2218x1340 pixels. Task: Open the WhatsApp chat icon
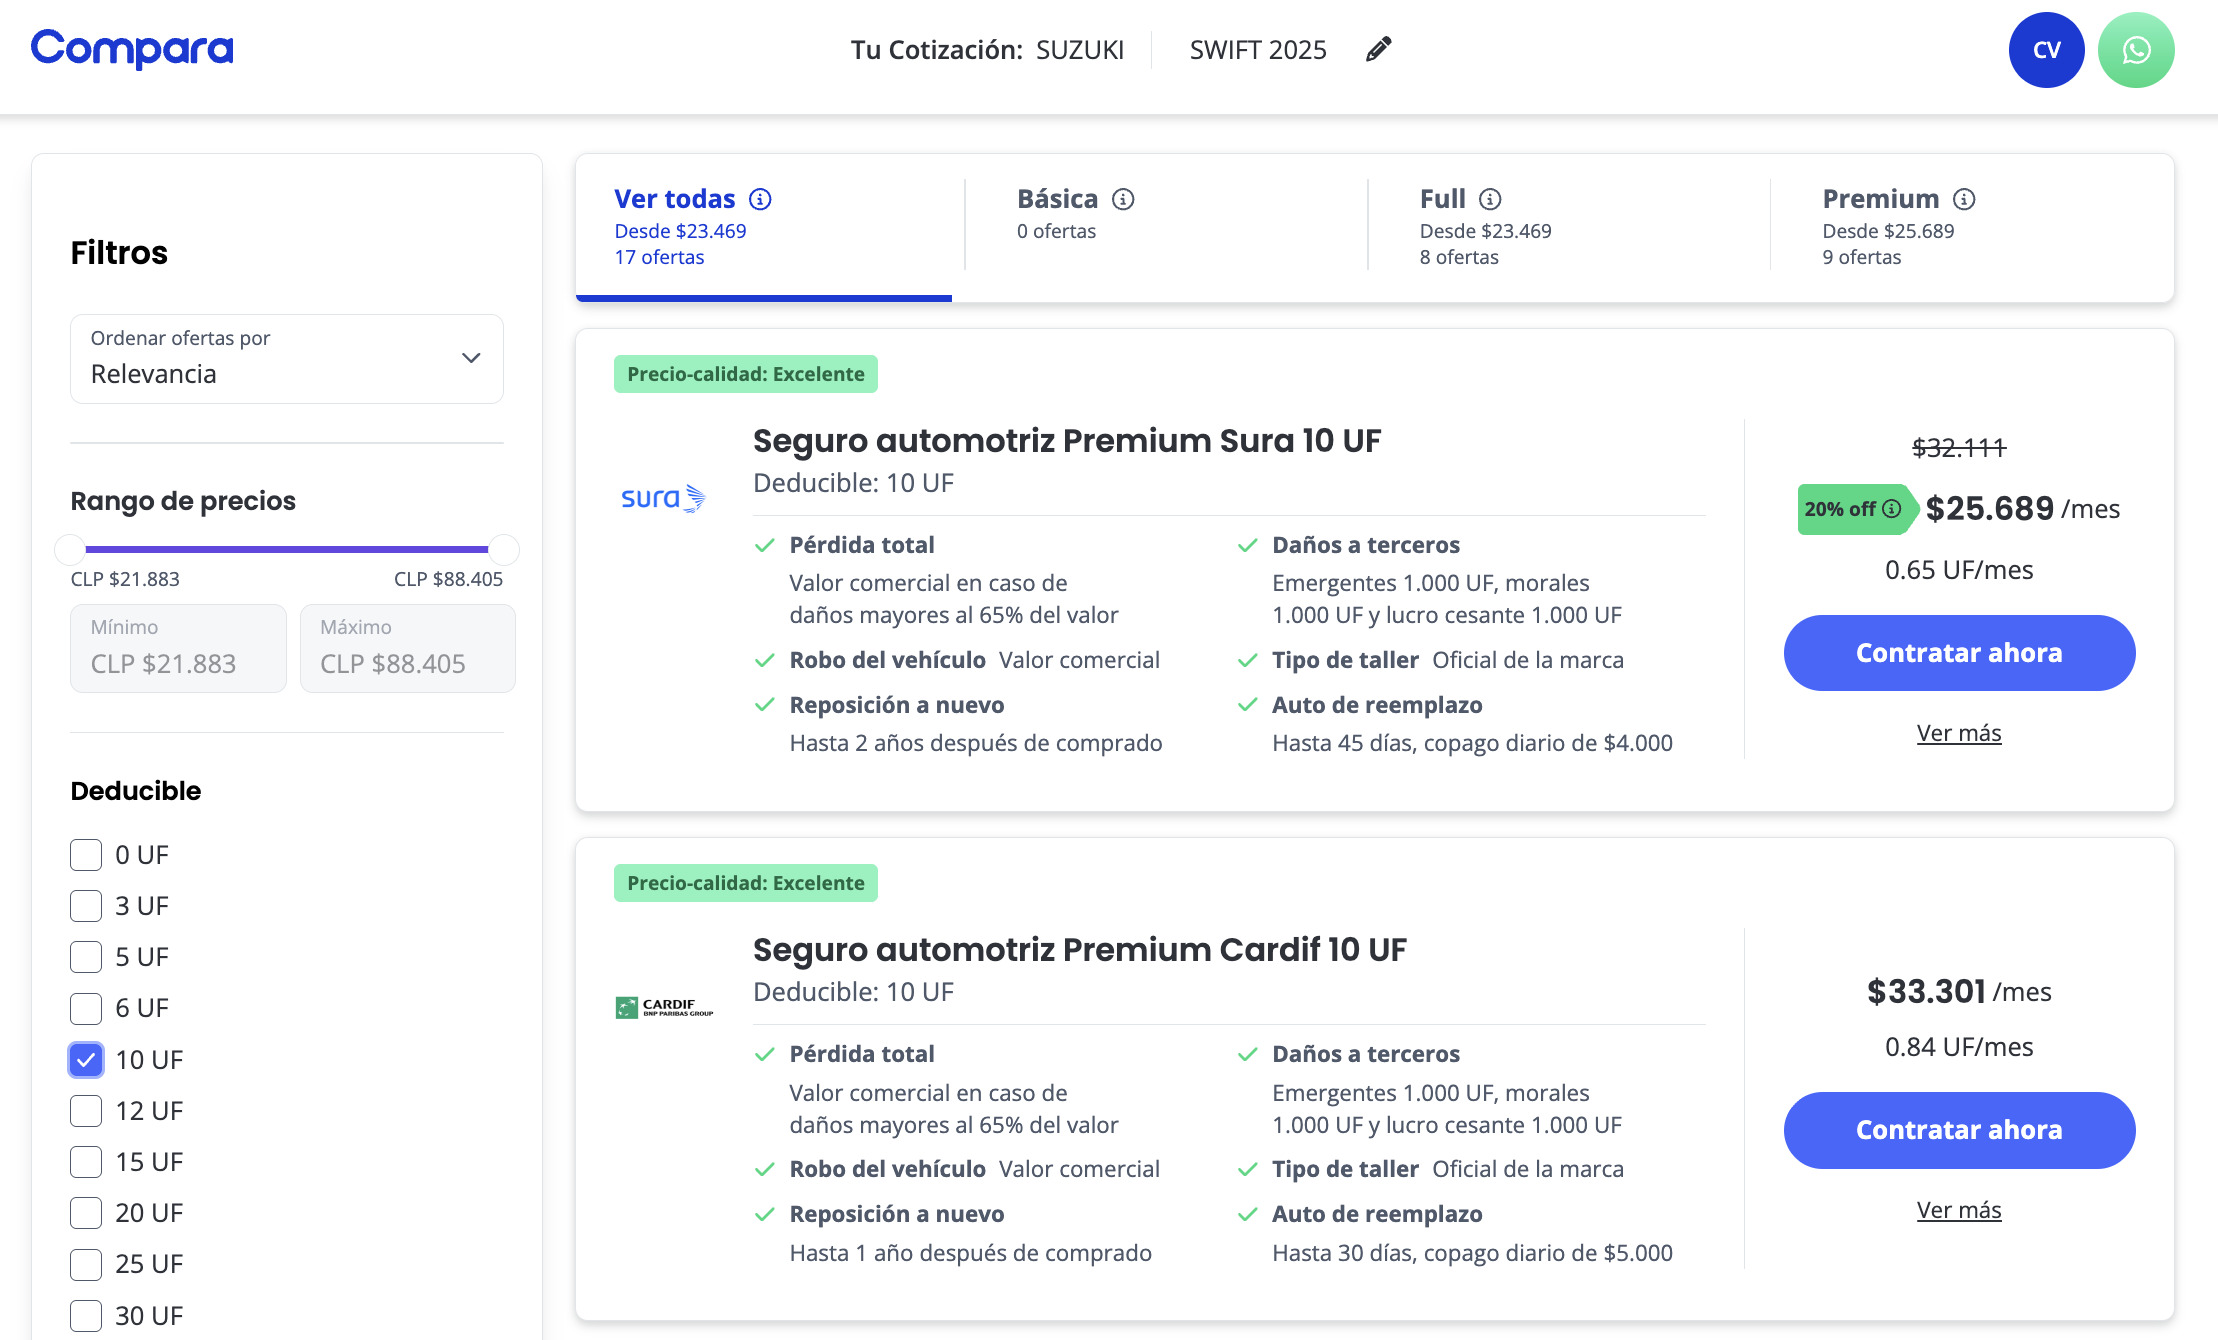pos(2135,48)
